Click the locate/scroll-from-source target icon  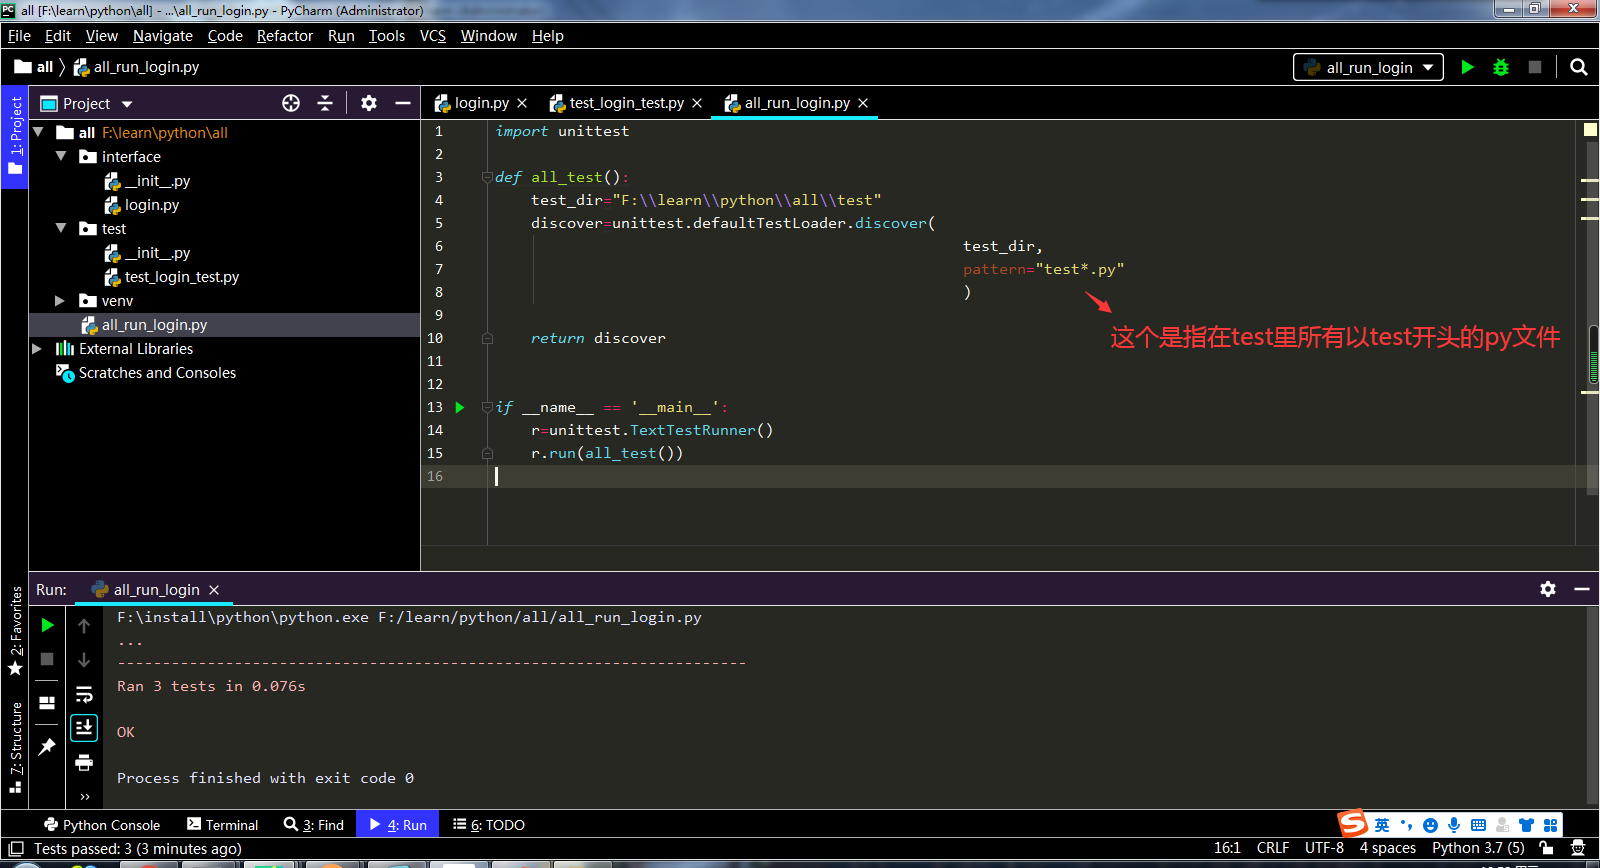coord(291,103)
